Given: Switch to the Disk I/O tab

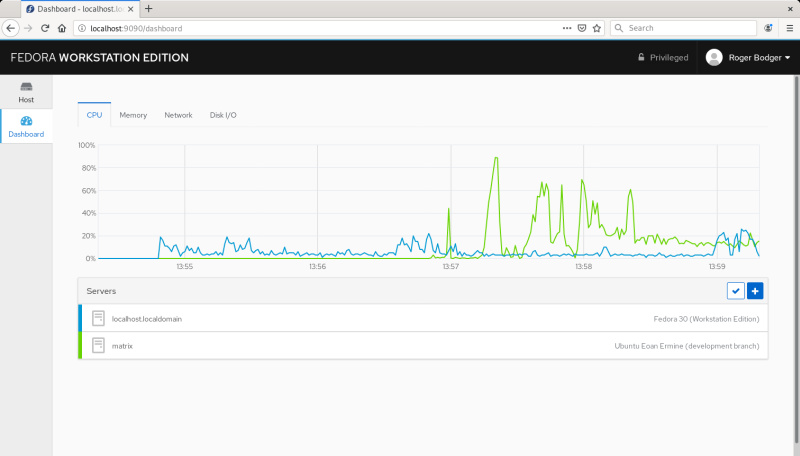Looking at the screenshot, I should click(x=223, y=115).
